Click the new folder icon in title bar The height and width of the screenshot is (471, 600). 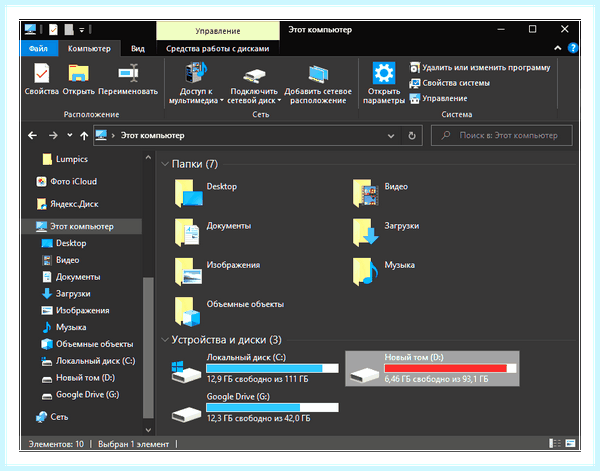69,29
